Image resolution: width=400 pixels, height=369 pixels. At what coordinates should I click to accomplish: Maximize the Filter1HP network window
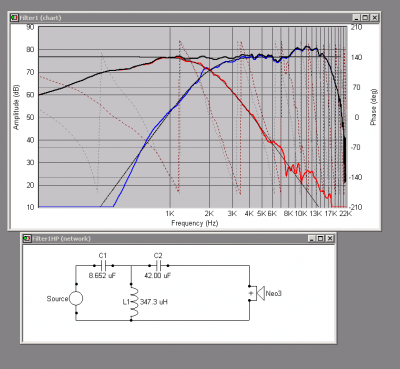(x=320, y=239)
